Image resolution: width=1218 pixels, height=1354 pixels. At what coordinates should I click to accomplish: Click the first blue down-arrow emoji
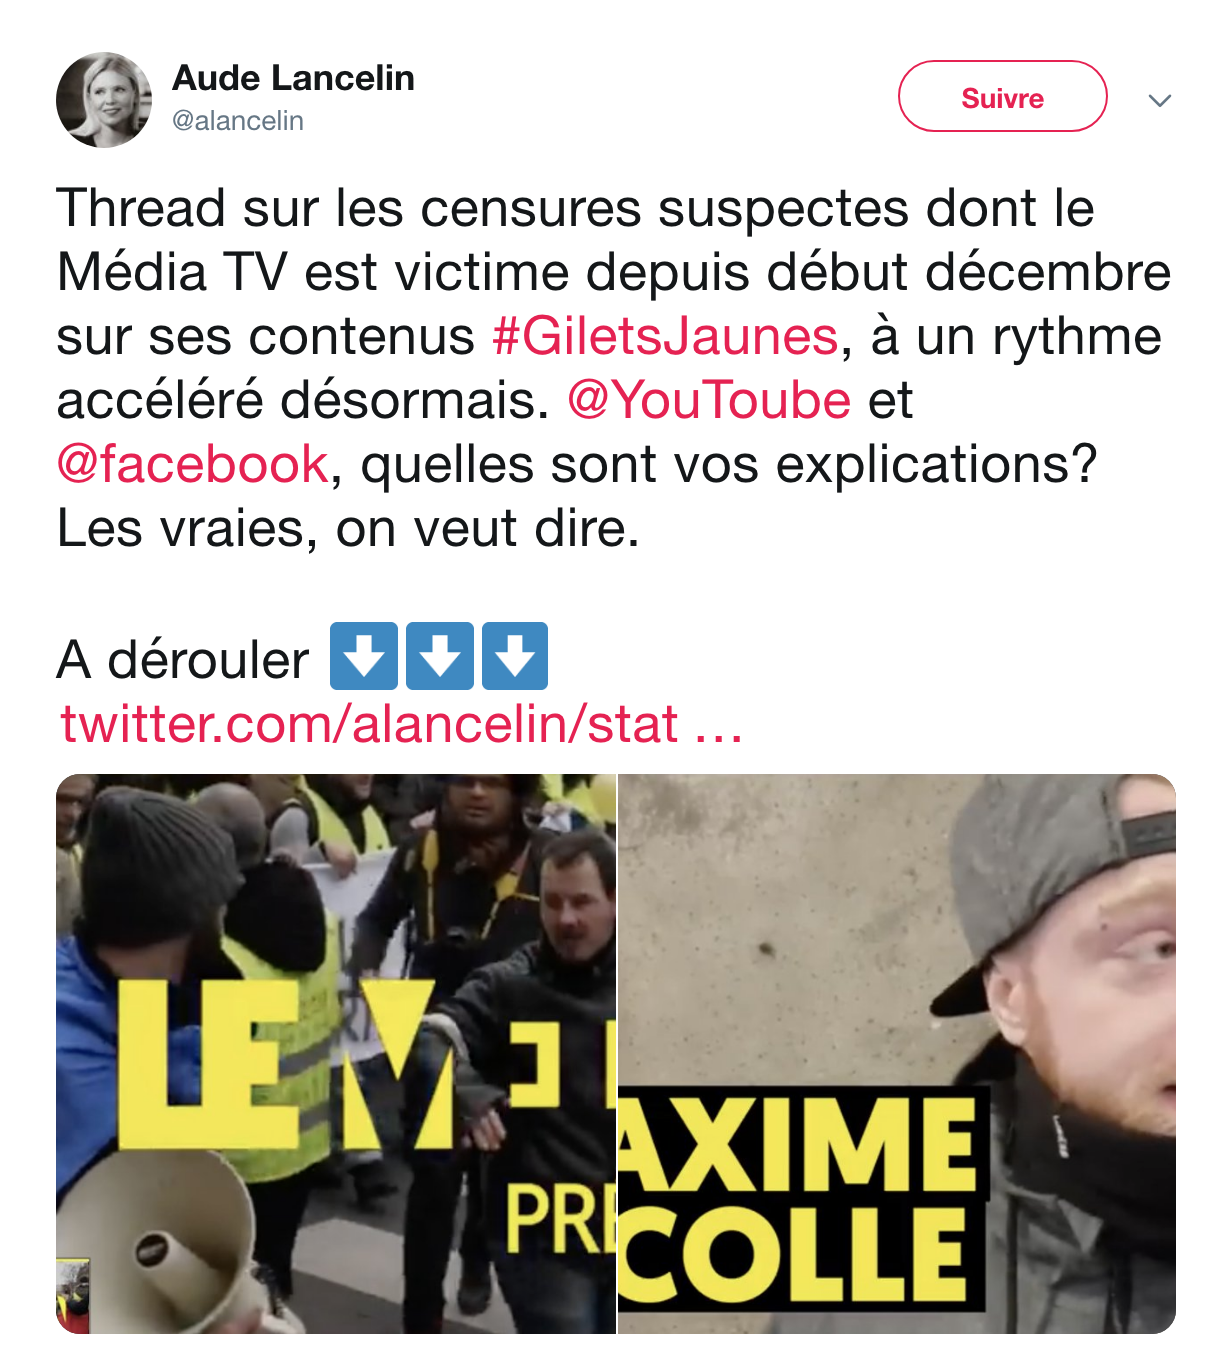click(364, 656)
